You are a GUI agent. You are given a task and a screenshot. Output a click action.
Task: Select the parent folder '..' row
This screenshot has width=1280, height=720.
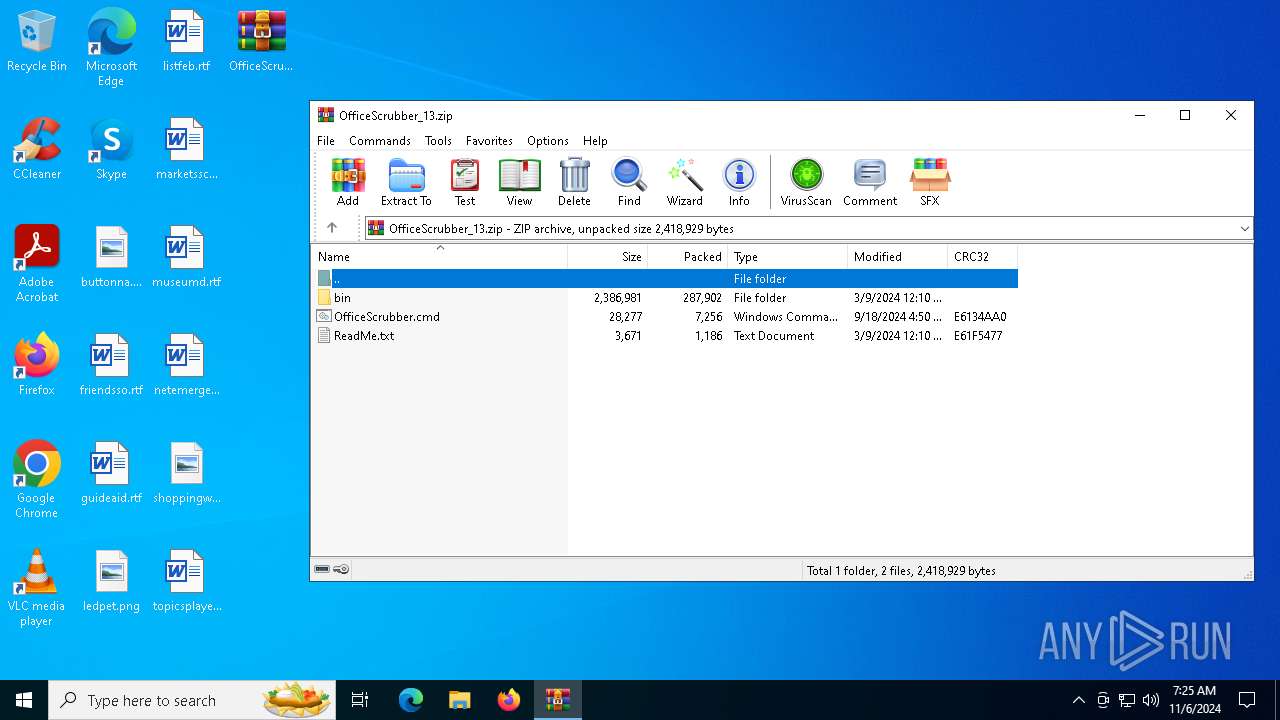click(x=665, y=278)
